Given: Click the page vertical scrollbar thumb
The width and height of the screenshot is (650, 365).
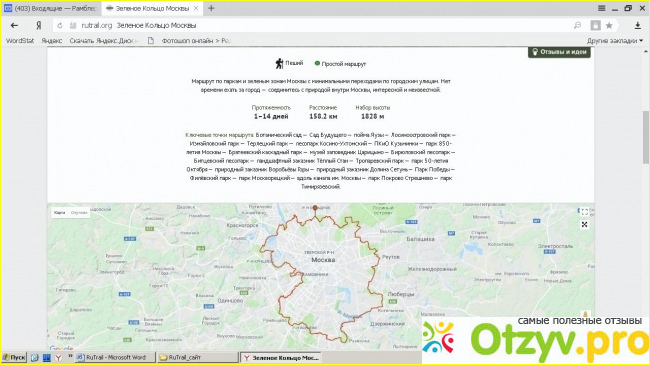Looking at the screenshot, I should click(646, 137).
